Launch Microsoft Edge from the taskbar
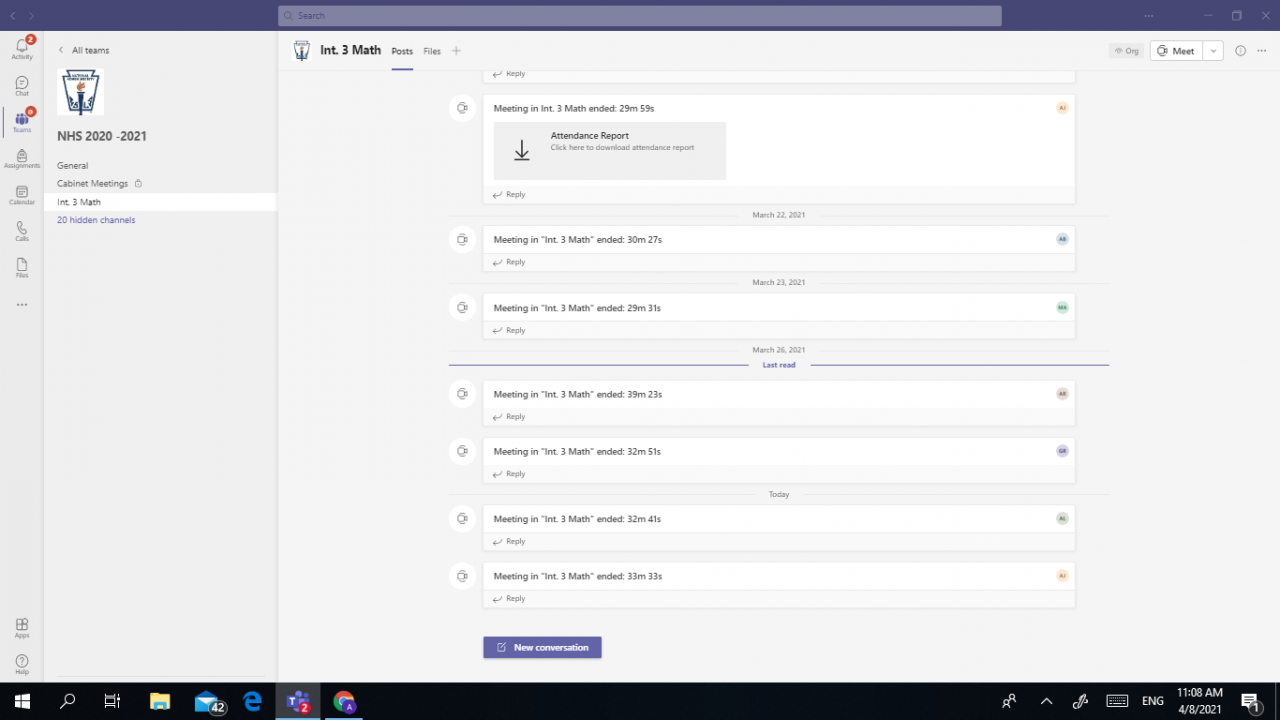This screenshot has height=720, width=1280. click(x=253, y=701)
